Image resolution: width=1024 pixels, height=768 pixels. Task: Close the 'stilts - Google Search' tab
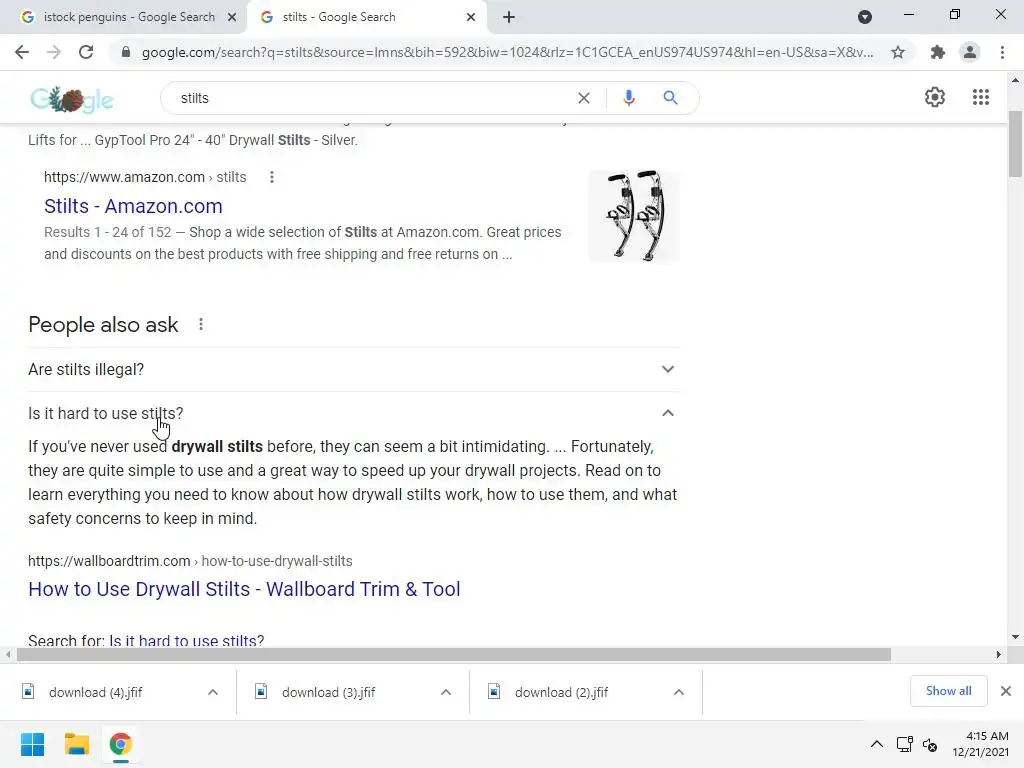click(471, 18)
